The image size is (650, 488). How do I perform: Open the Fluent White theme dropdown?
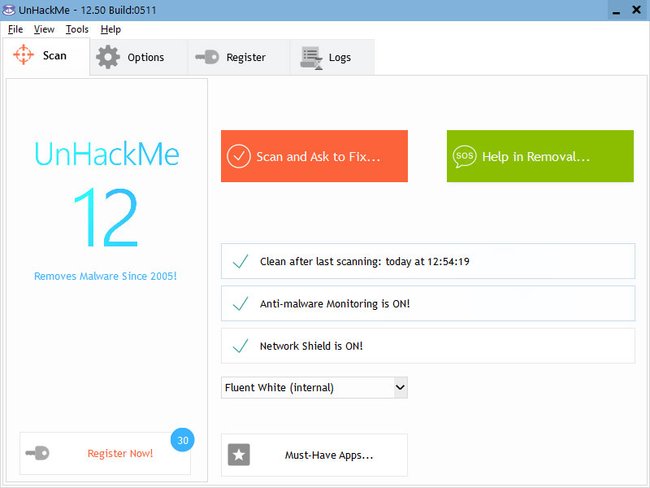314,387
